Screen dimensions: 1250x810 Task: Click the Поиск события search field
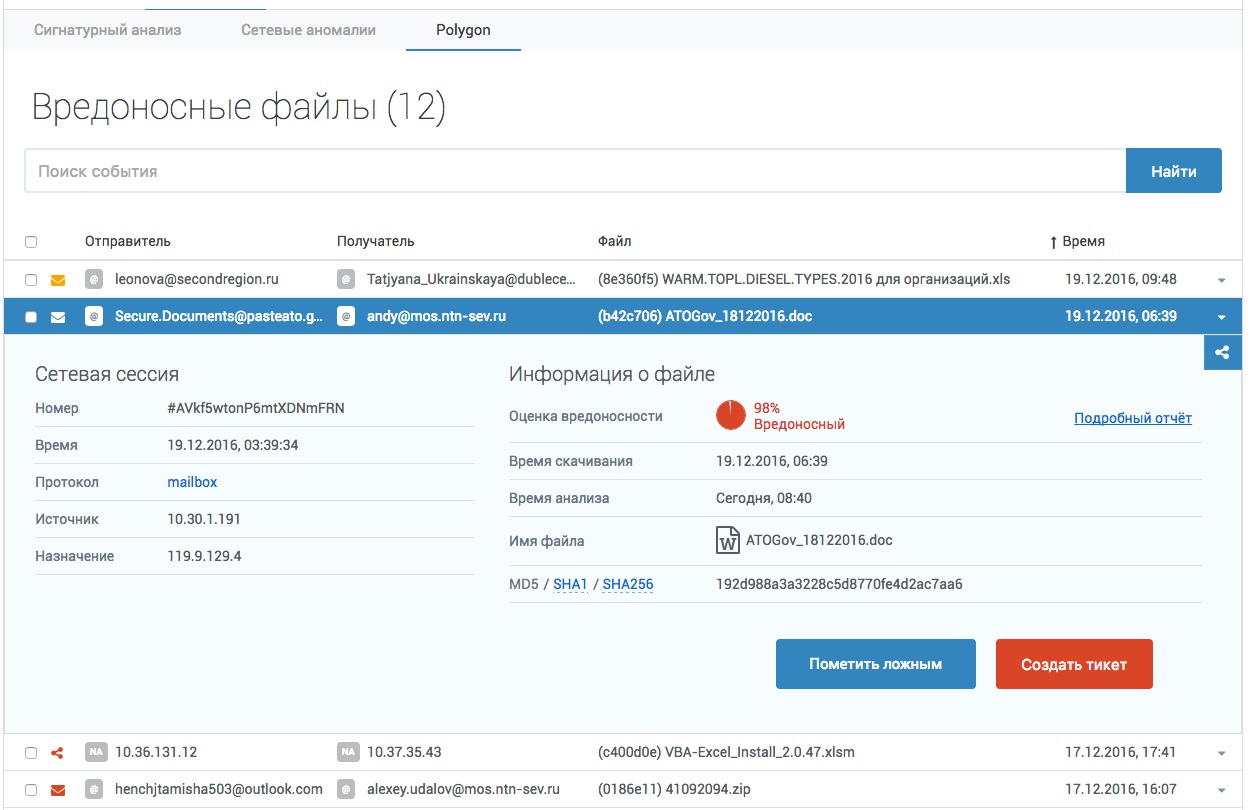pos(575,171)
